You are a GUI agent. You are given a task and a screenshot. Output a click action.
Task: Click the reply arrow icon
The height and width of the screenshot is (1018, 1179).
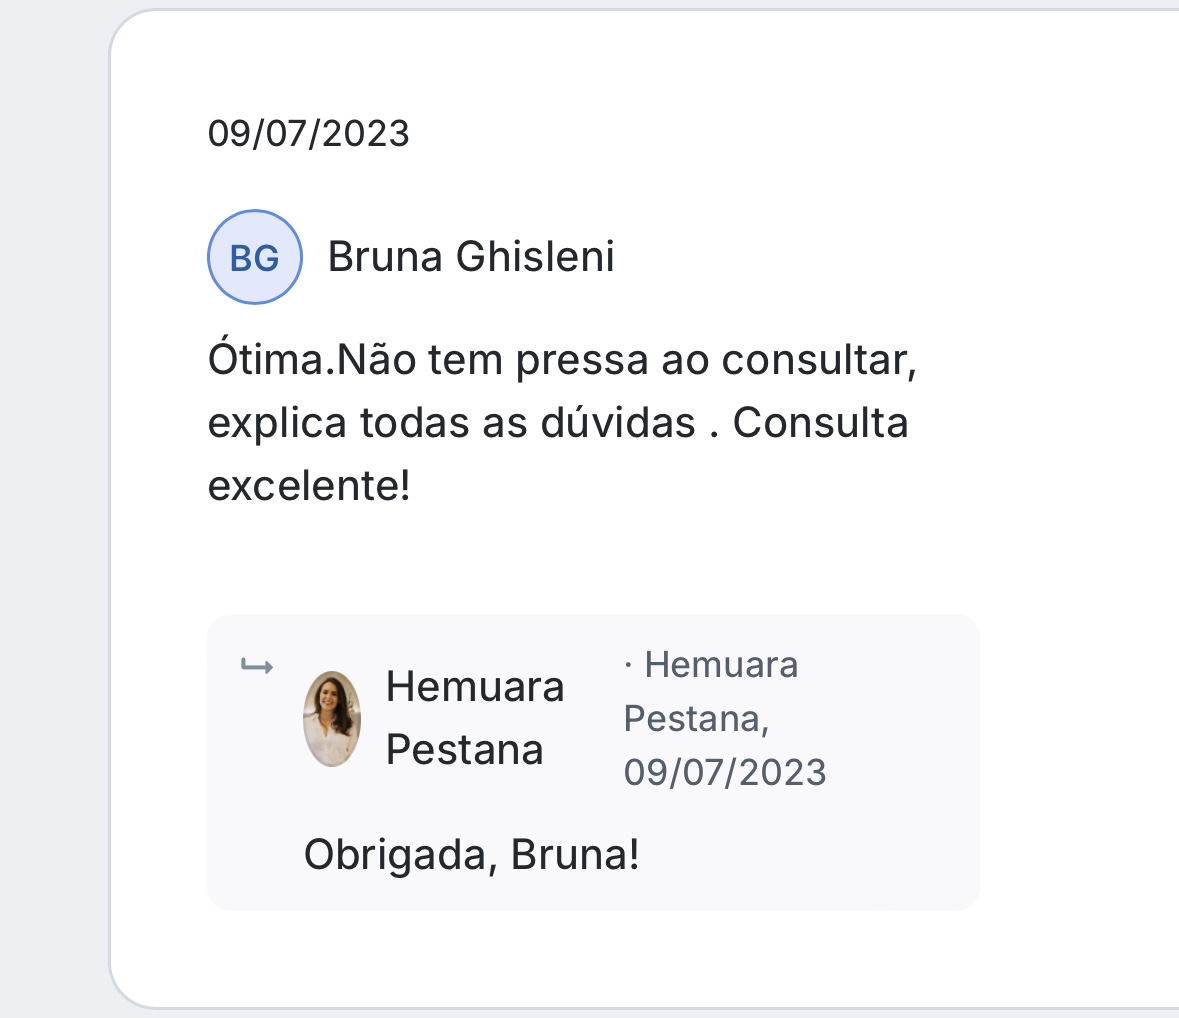tap(257, 666)
